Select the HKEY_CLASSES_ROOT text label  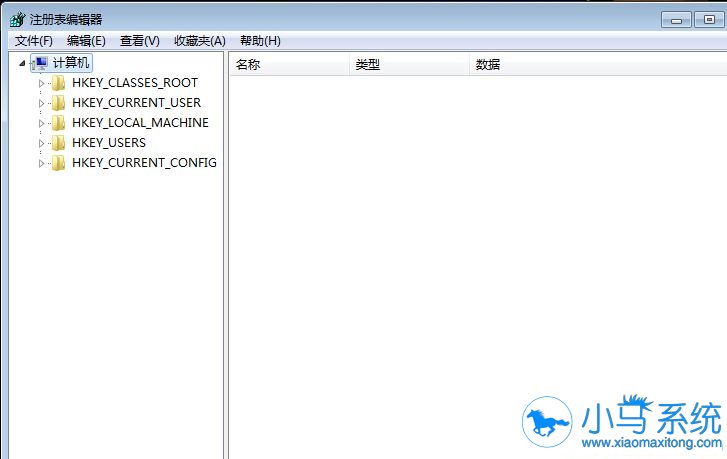(x=135, y=83)
